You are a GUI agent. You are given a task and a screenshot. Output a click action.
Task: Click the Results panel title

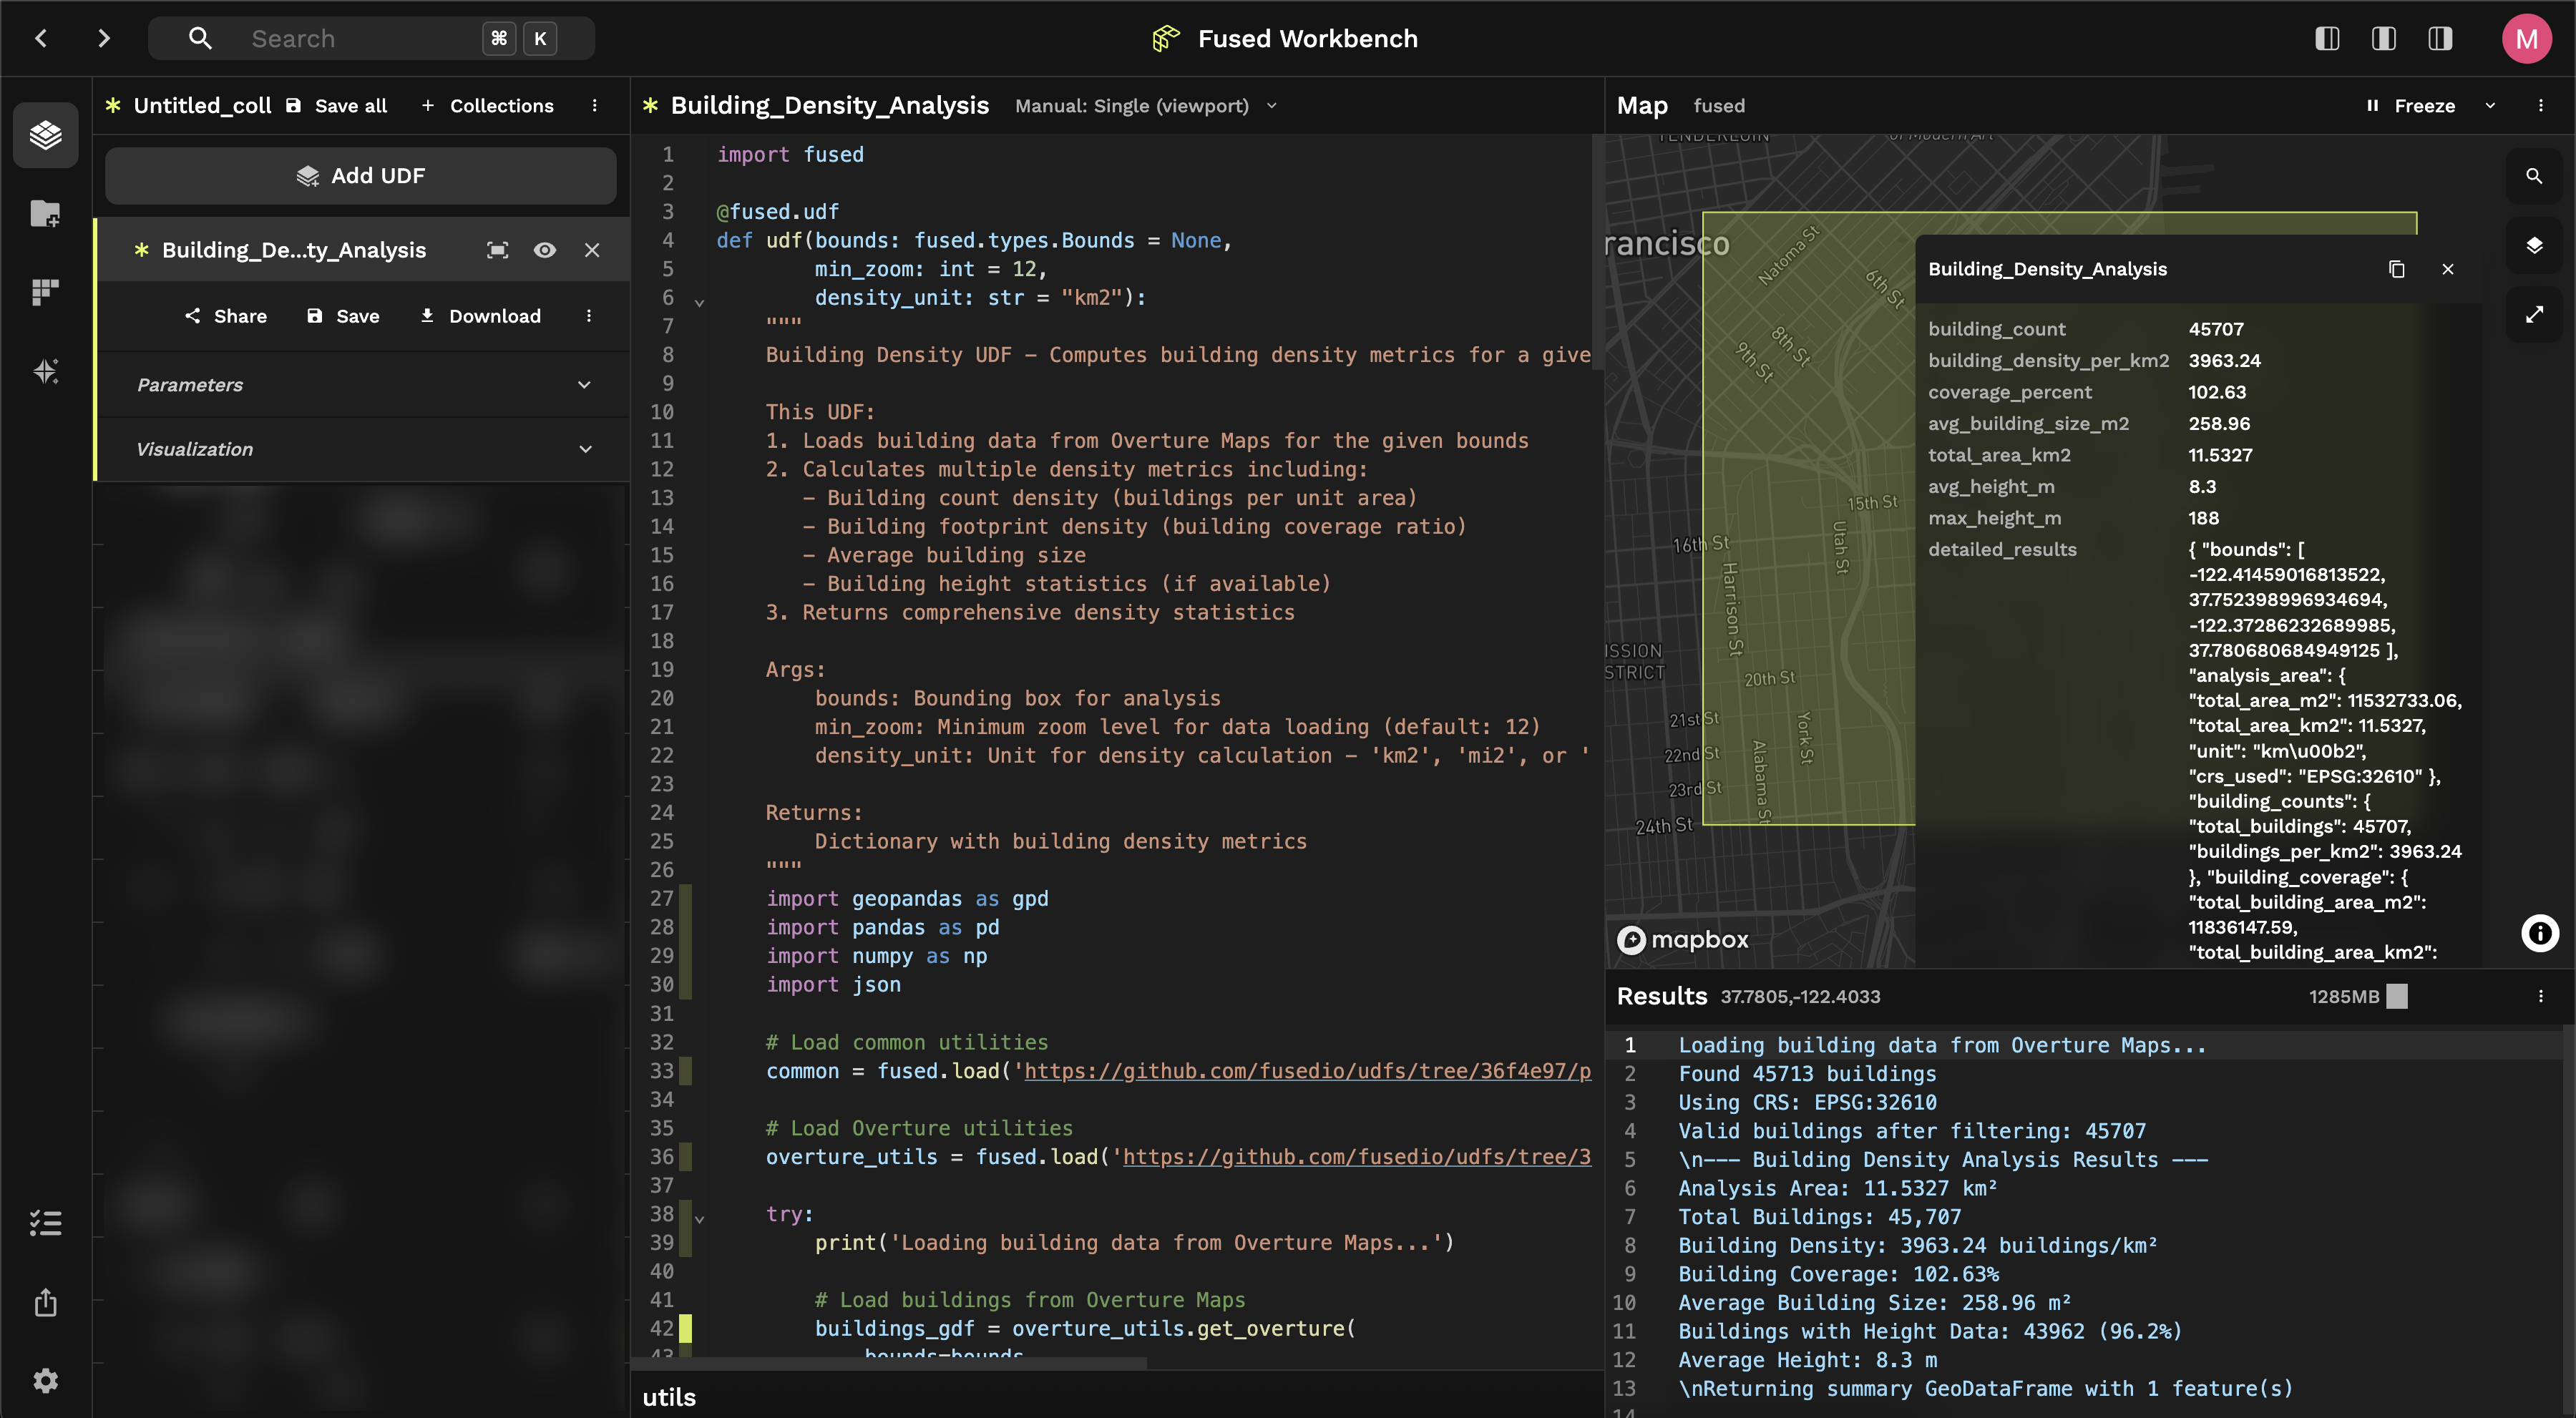click(1662, 996)
